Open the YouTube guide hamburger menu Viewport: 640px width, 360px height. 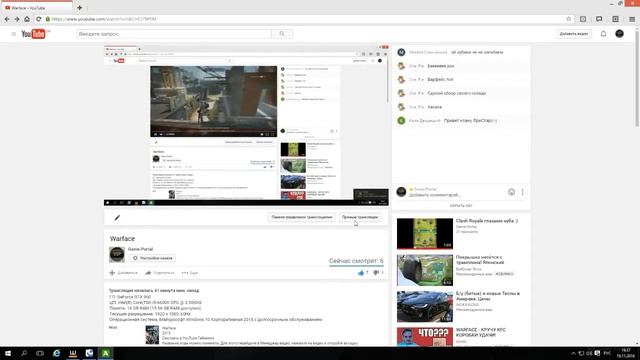(x=13, y=34)
